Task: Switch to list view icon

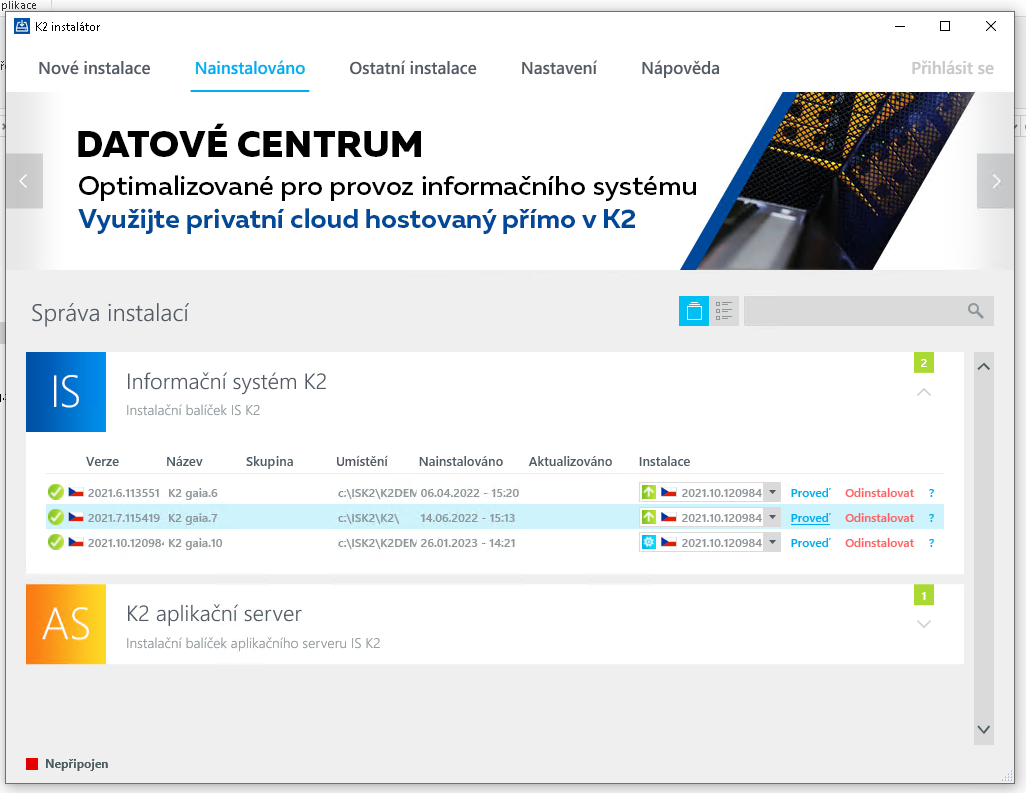Action: tap(725, 311)
